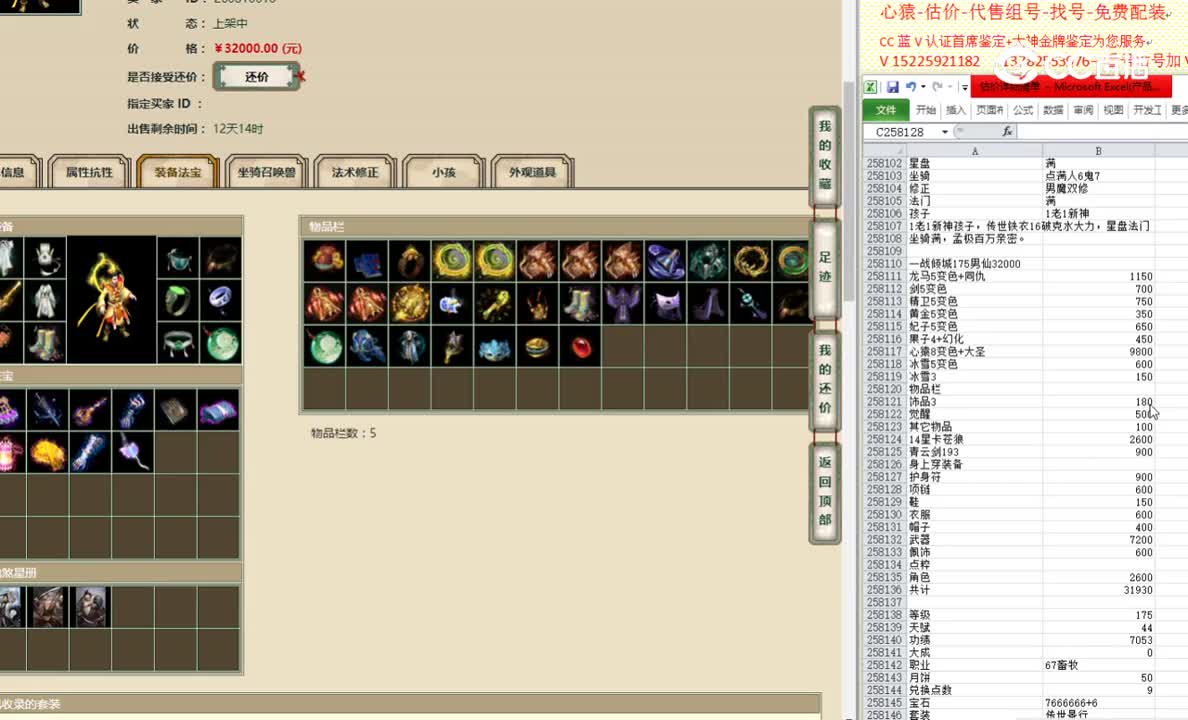Click the character portrait in equipment panel
The height and width of the screenshot is (720, 1188).
pyautogui.click(x=111, y=299)
